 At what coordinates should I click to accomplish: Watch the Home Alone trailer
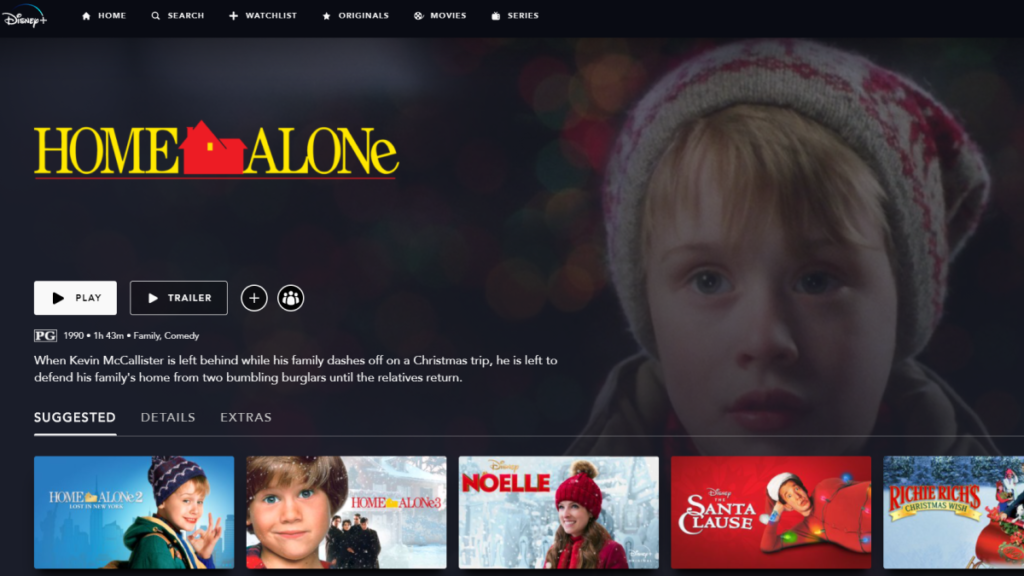click(179, 298)
